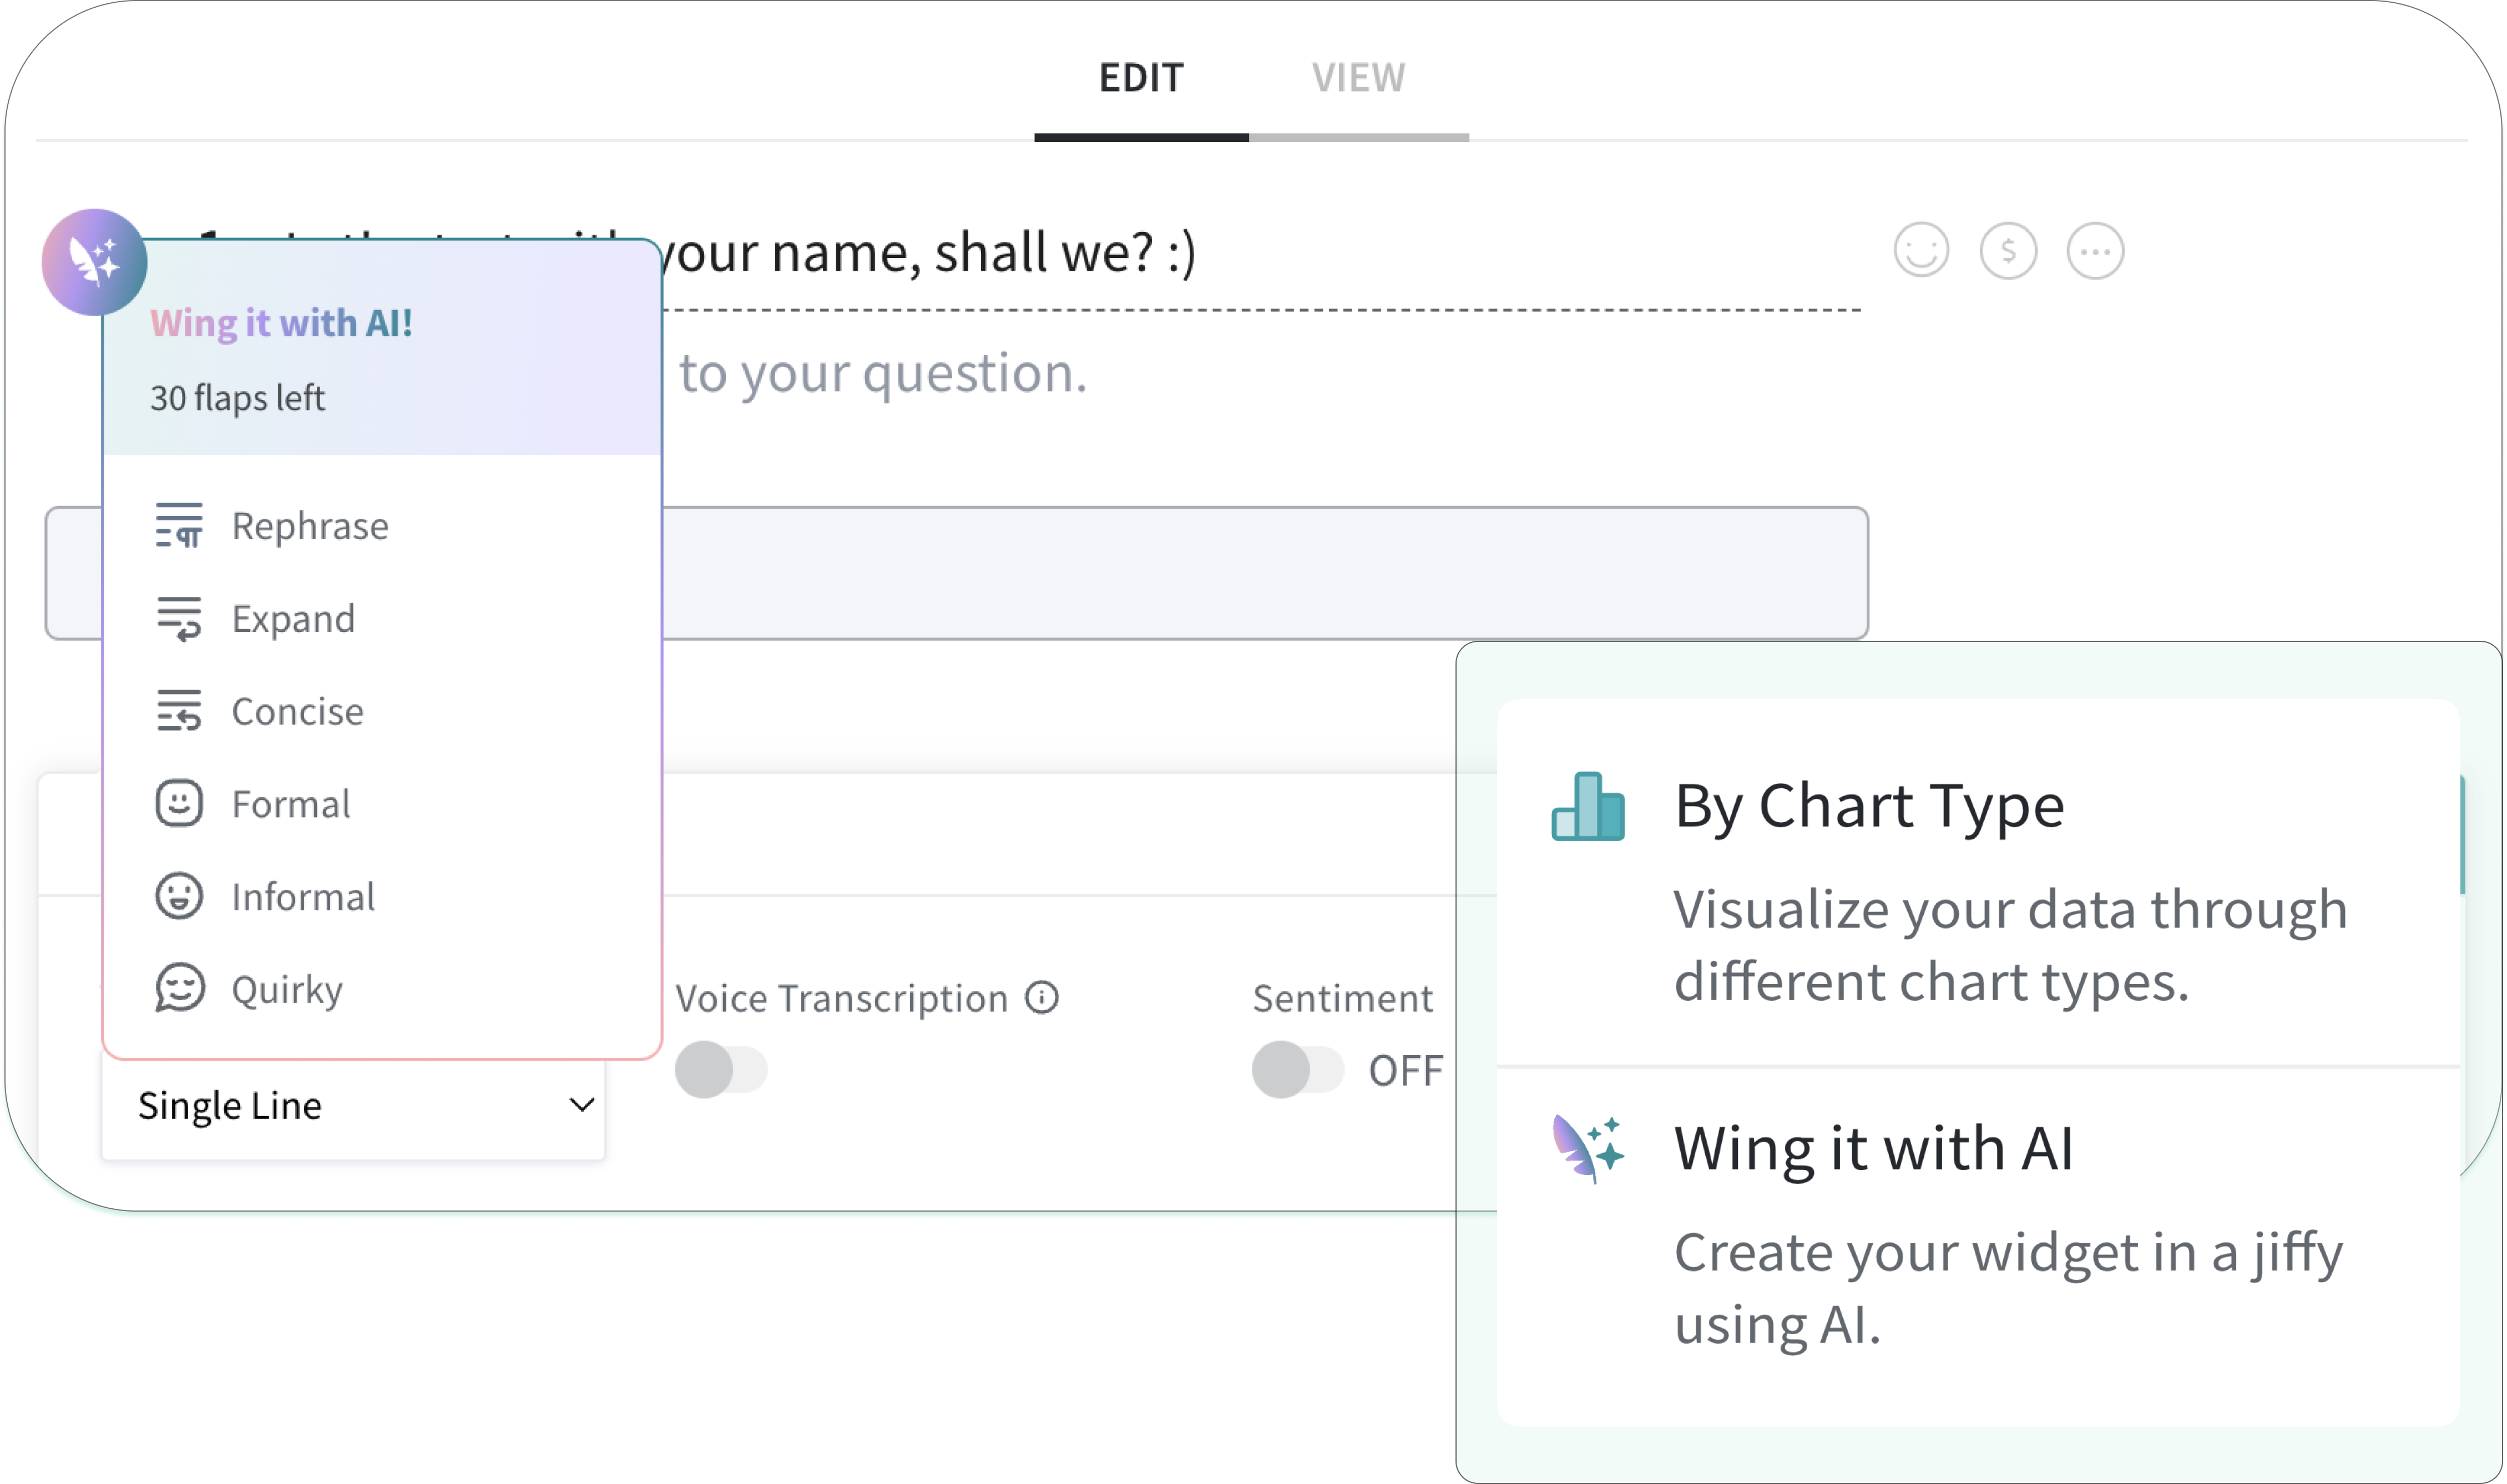Turn on the Sentiment toggle
Screen dimensions: 2507x1484
[1298, 1069]
